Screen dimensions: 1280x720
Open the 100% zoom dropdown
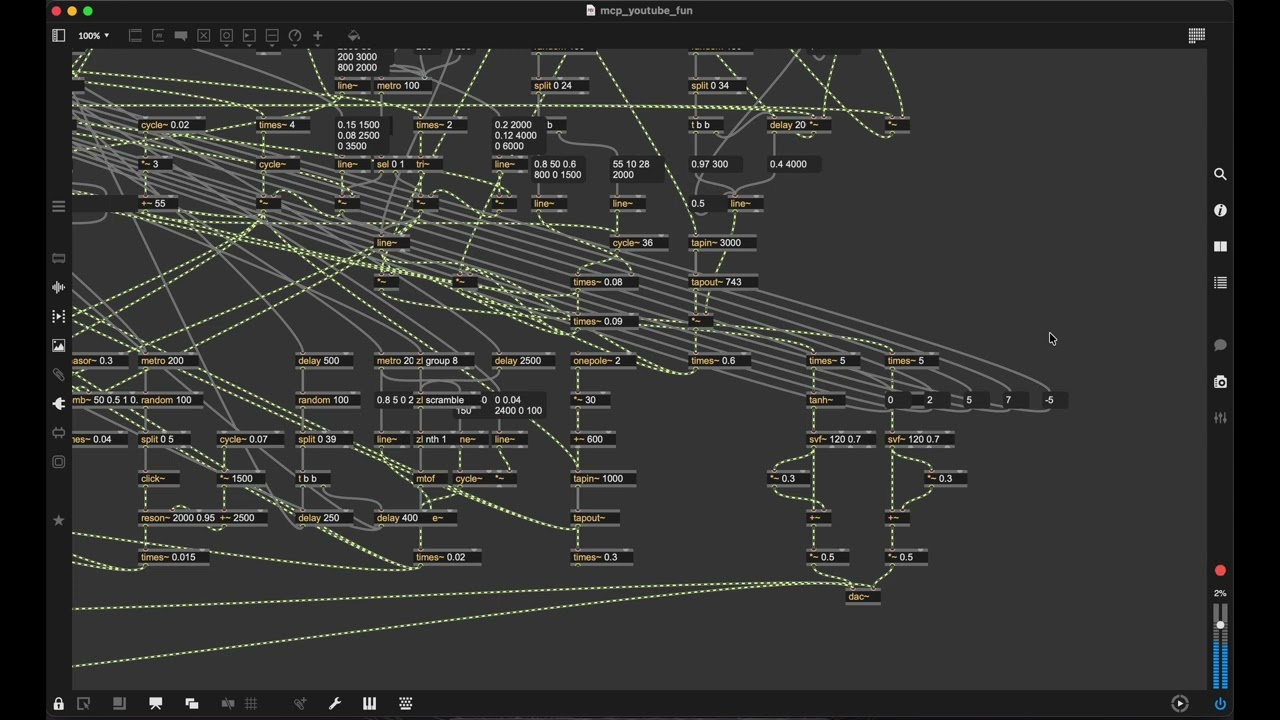pos(94,35)
